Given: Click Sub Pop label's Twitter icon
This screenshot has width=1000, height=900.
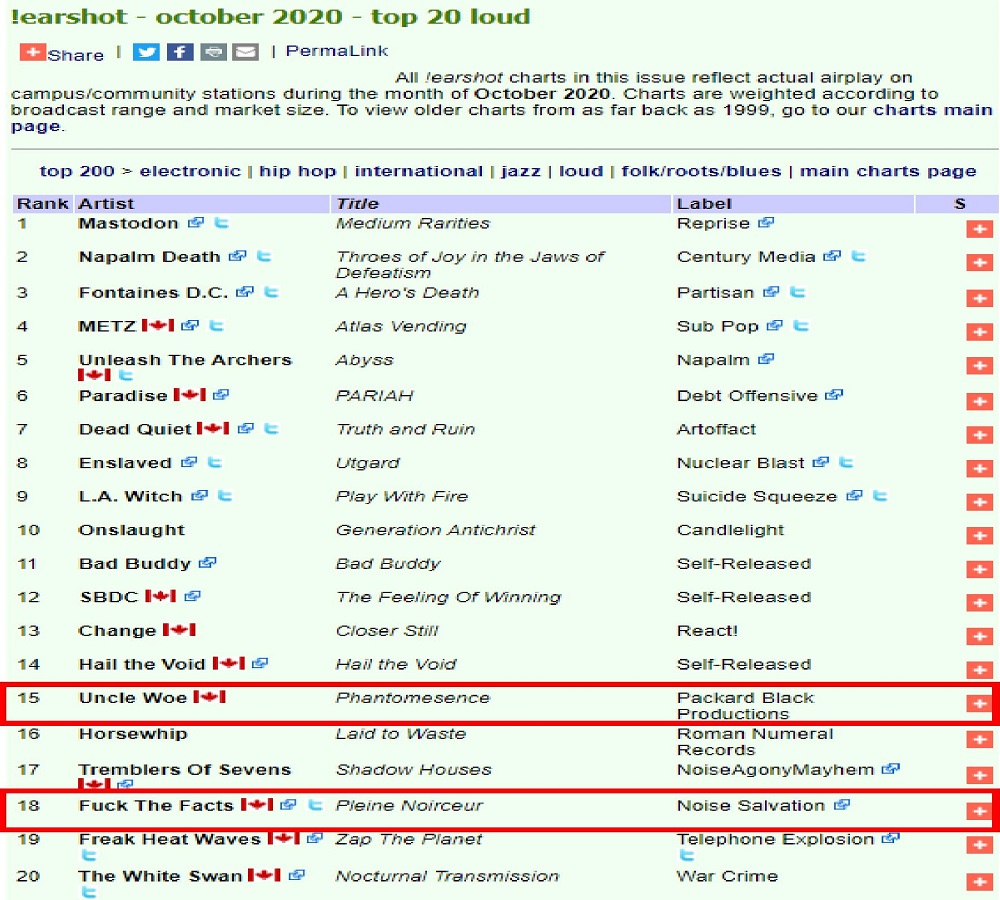Looking at the screenshot, I should [800, 326].
